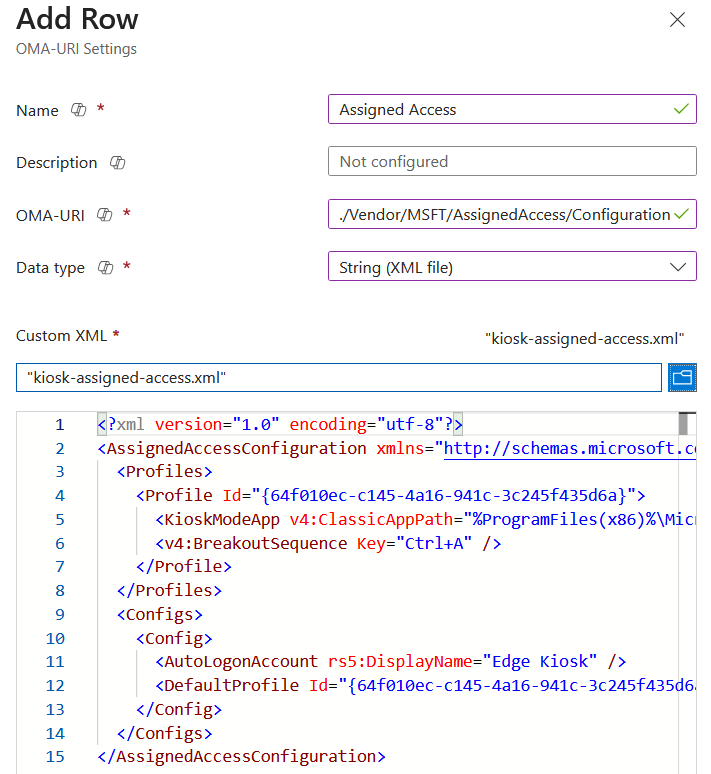Click the info icon beside Data type
The height and width of the screenshot is (774, 711).
tap(105, 268)
